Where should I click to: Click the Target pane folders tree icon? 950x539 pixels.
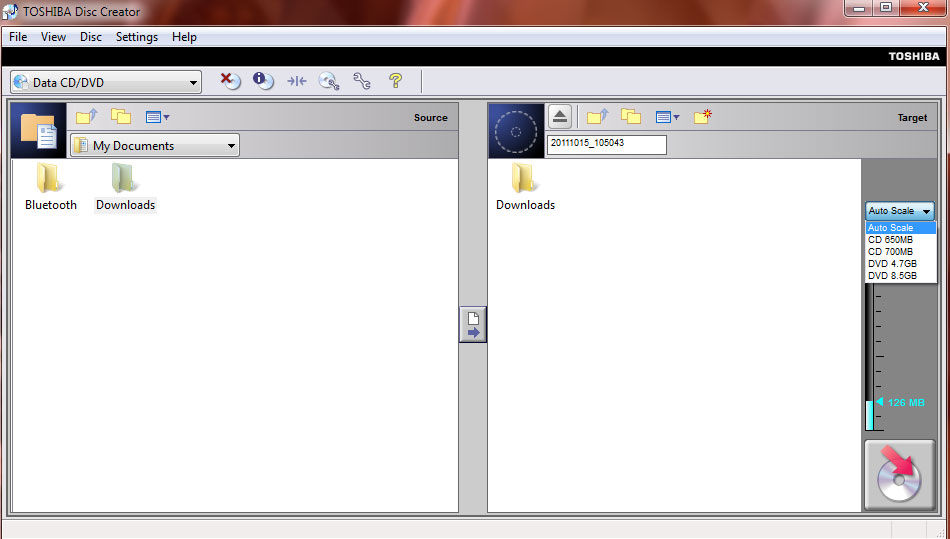(x=631, y=116)
